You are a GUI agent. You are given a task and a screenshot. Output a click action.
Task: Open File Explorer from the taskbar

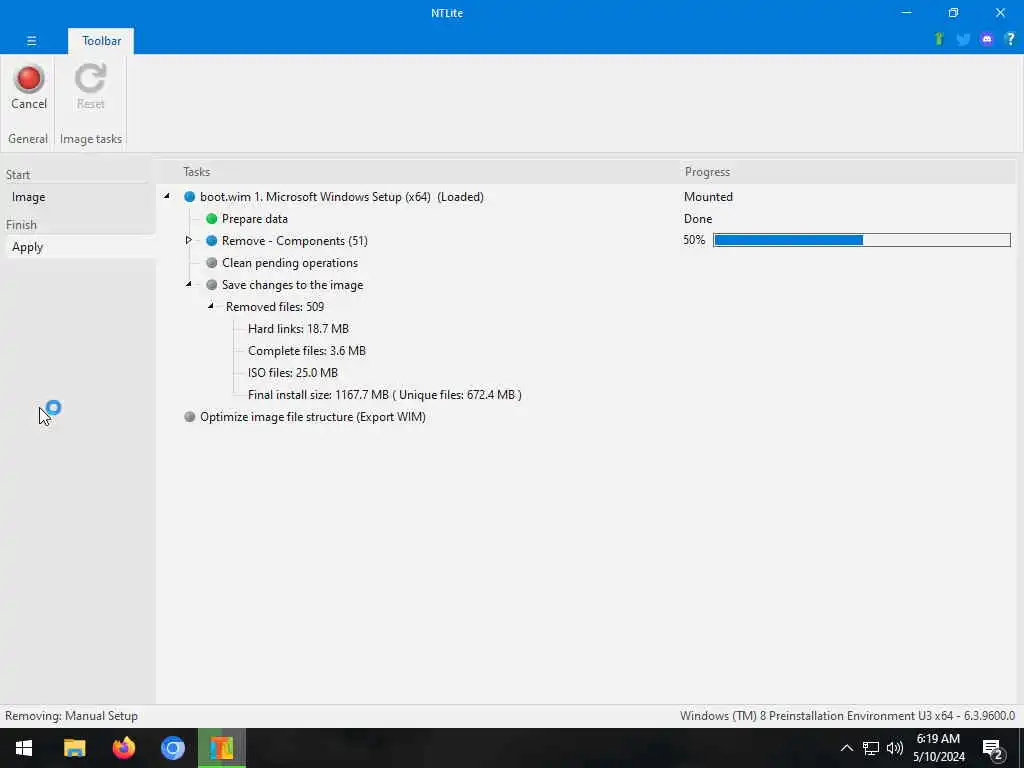click(74, 748)
